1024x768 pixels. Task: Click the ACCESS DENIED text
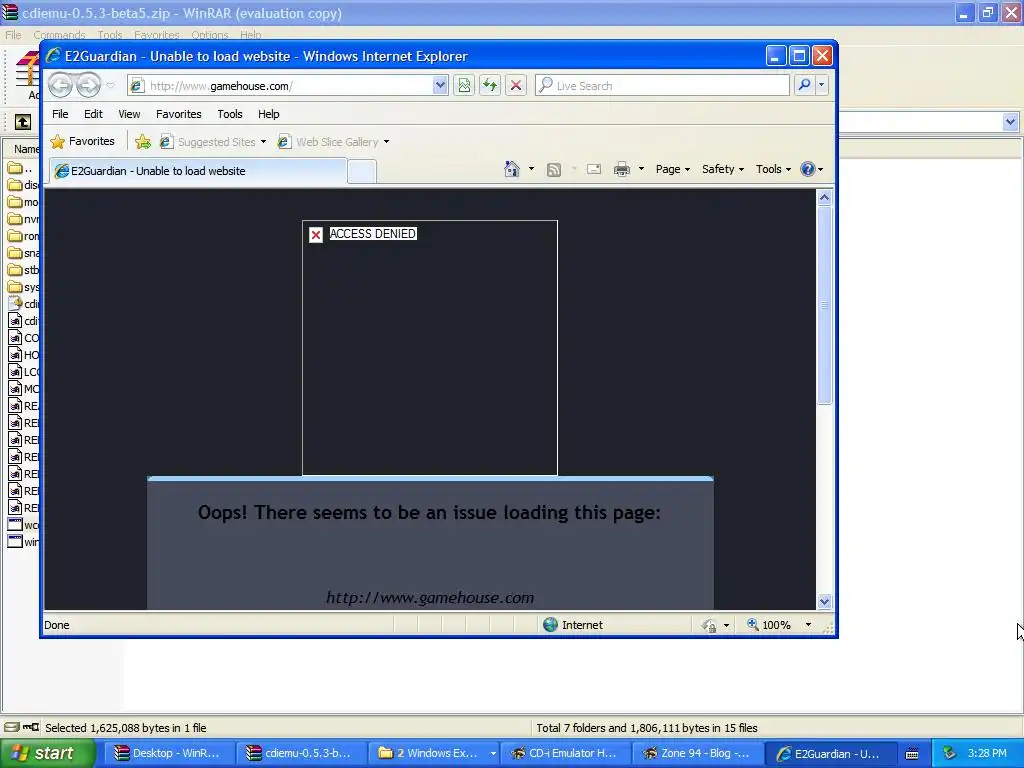pos(372,234)
